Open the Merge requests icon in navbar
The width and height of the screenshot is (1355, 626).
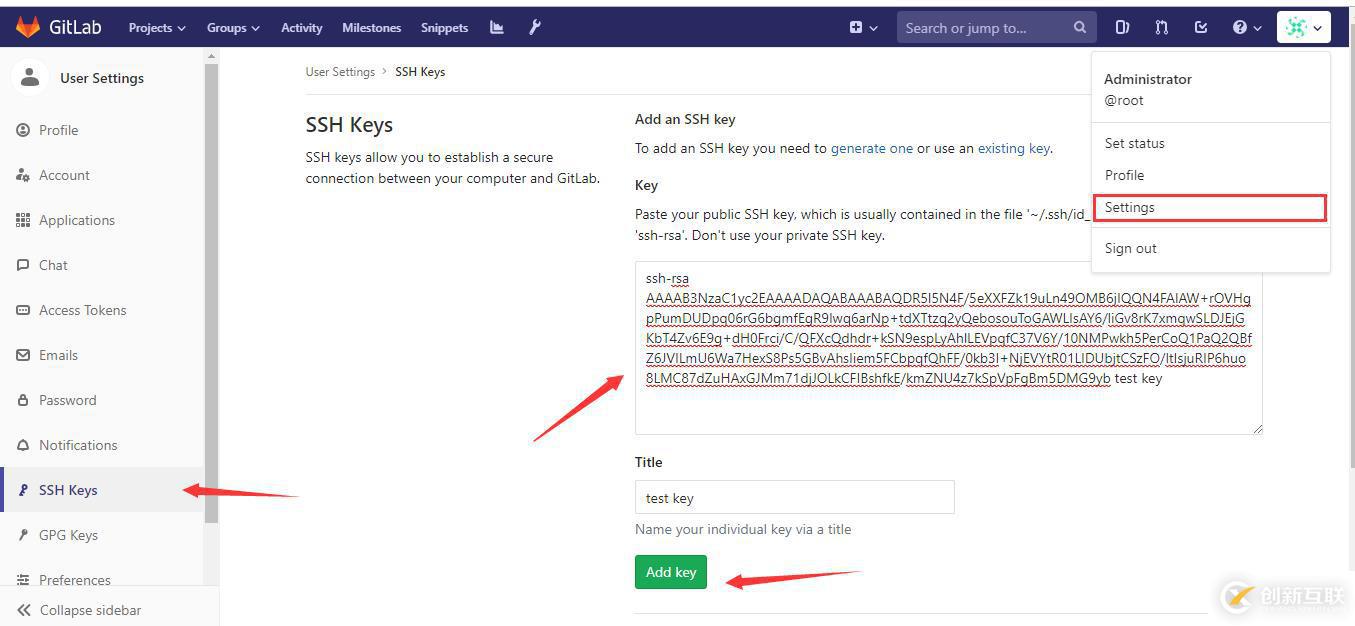coord(1162,28)
